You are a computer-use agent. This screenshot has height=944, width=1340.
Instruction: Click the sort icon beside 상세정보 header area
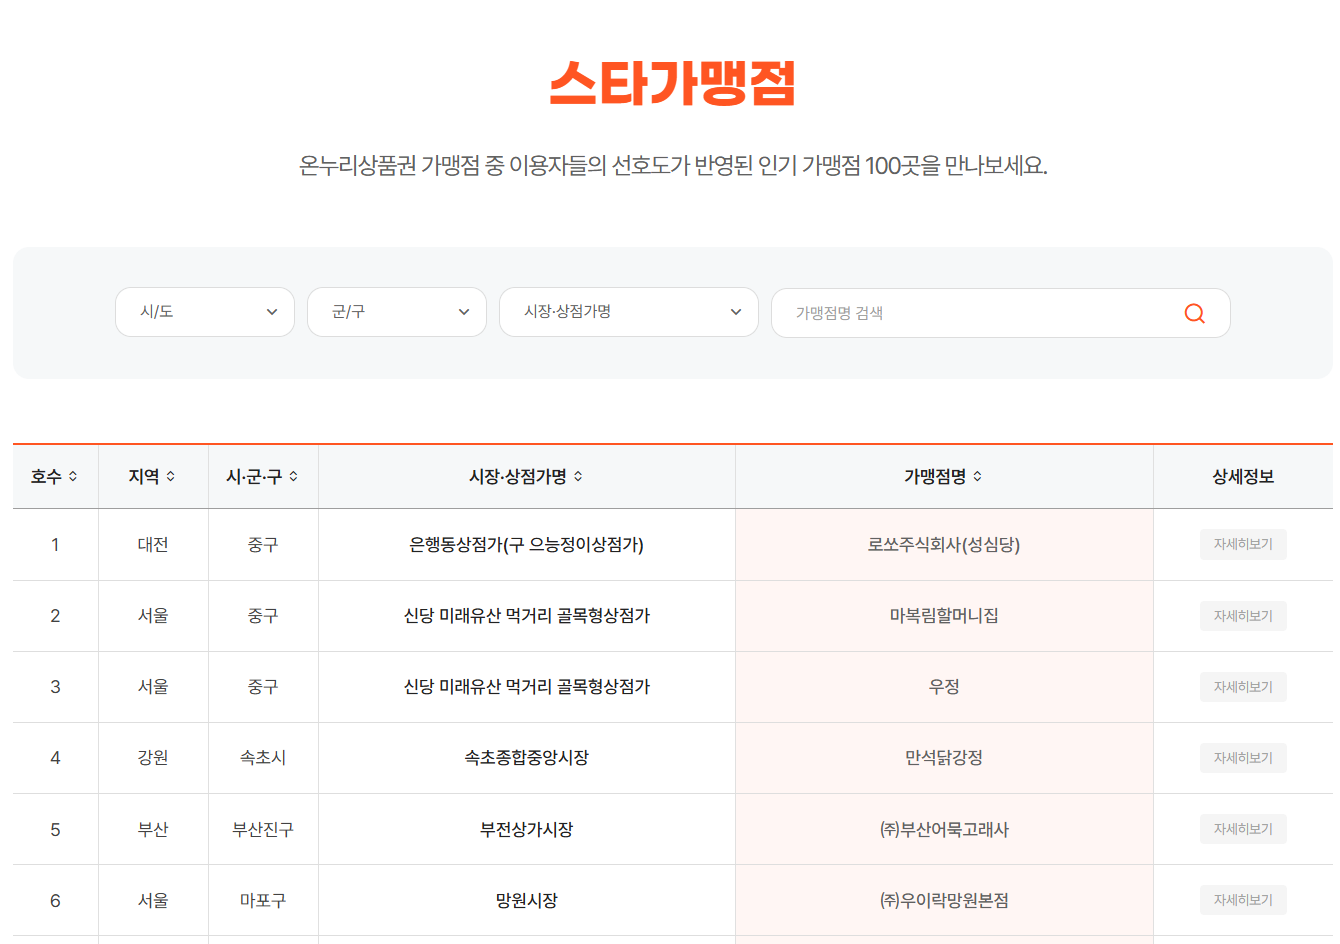(1243, 477)
